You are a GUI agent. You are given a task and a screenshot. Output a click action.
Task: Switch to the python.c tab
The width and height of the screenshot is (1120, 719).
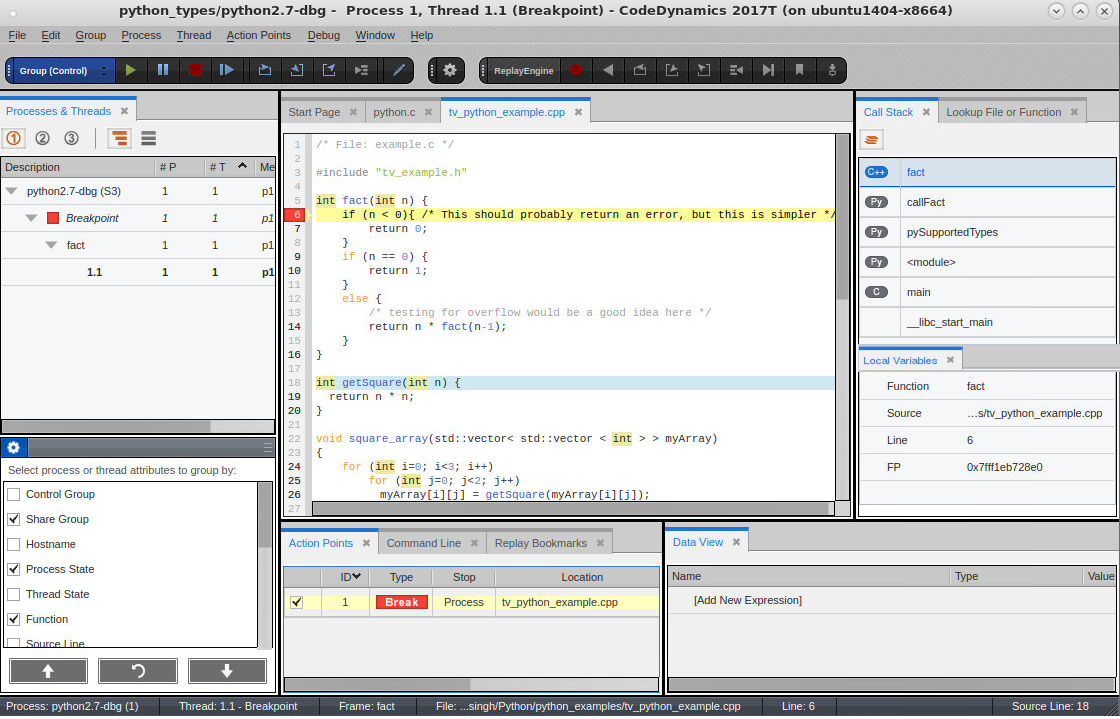point(393,112)
